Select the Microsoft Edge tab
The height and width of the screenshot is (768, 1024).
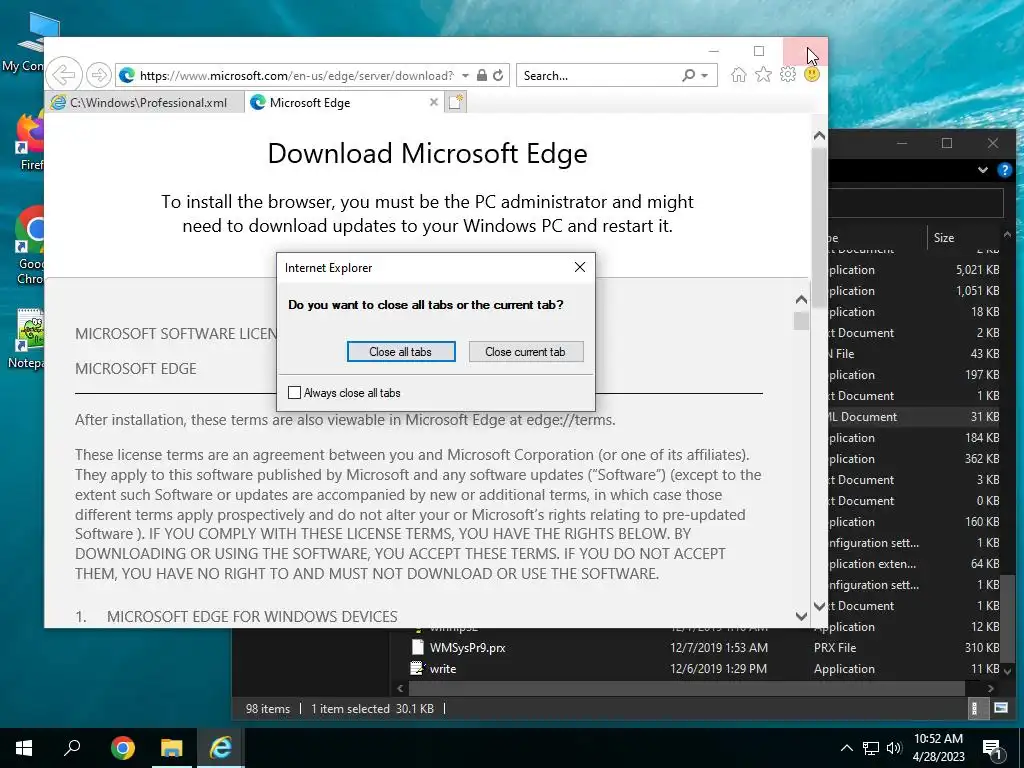coord(345,103)
